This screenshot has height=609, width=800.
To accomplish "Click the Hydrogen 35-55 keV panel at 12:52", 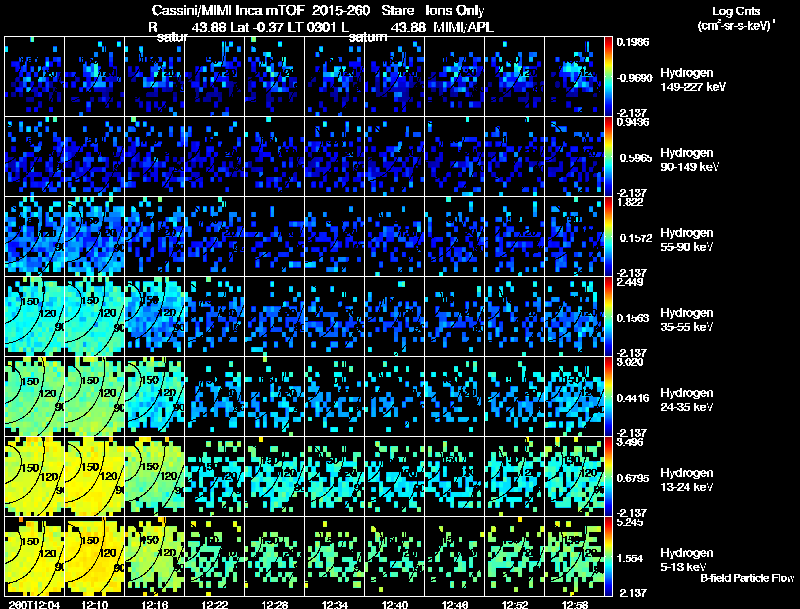I will coord(515,317).
